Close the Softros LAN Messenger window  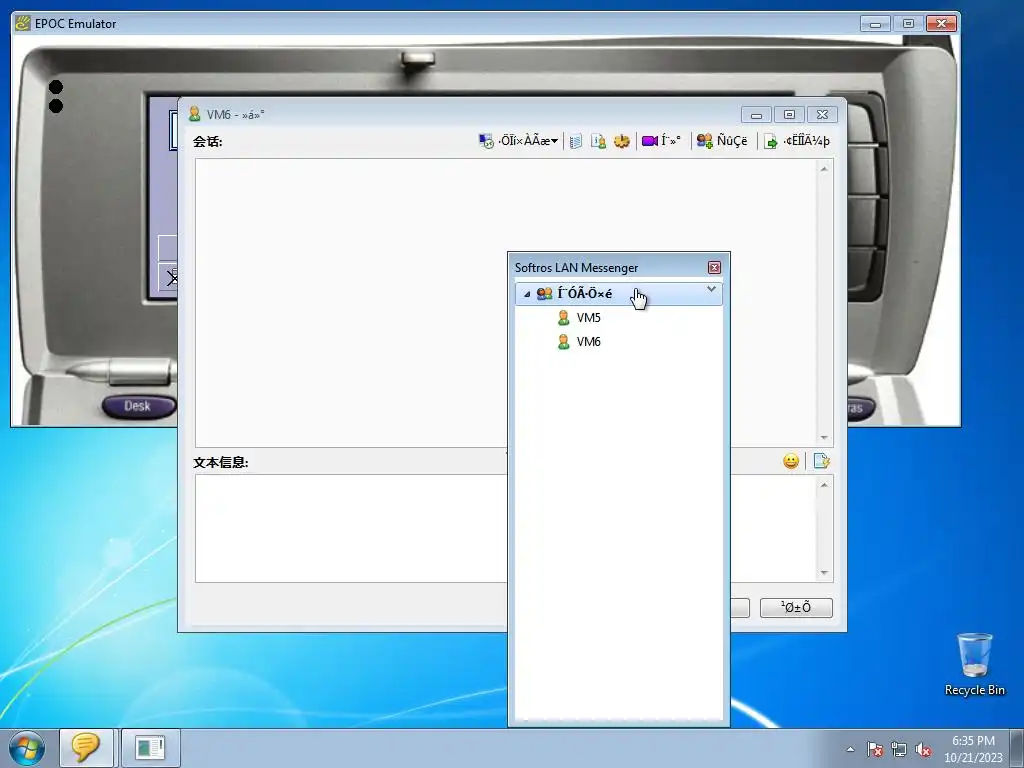click(714, 268)
